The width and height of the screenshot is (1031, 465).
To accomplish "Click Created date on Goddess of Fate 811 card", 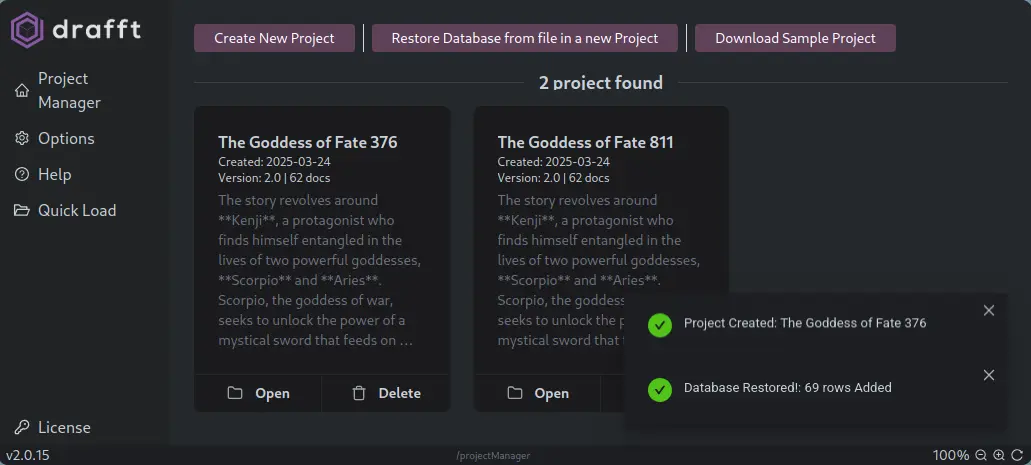I will point(554,162).
